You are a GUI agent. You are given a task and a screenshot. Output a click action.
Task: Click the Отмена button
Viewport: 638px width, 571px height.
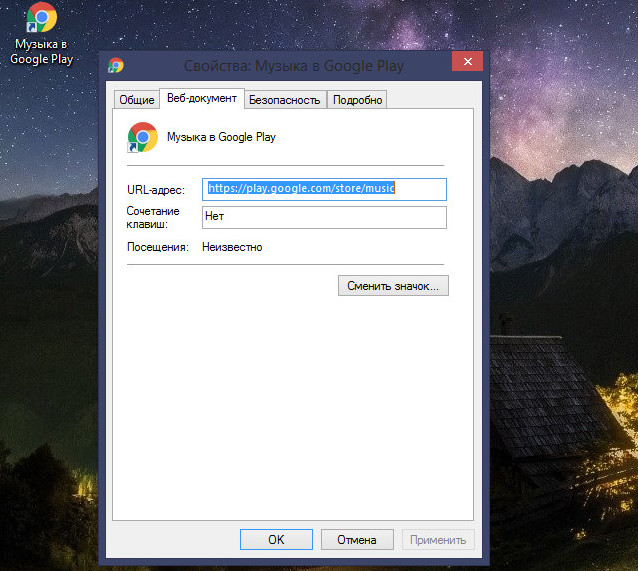[357, 540]
